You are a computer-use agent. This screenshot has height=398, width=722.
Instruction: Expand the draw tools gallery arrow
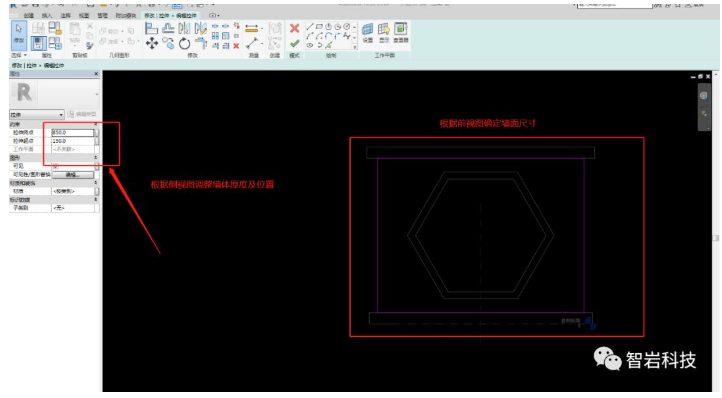[355, 47]
